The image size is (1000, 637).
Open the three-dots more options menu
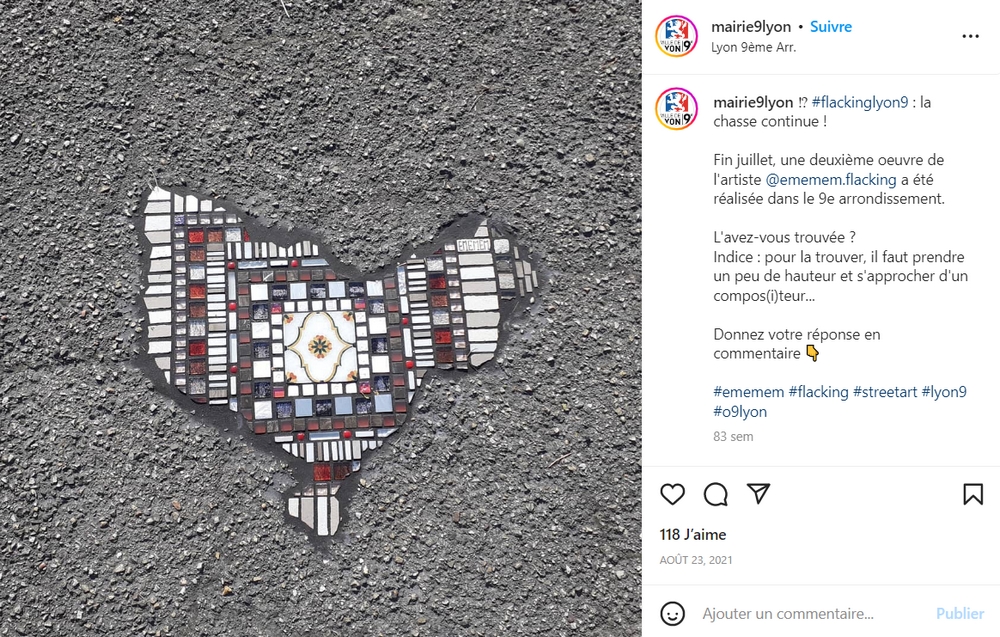coord(970,36)
